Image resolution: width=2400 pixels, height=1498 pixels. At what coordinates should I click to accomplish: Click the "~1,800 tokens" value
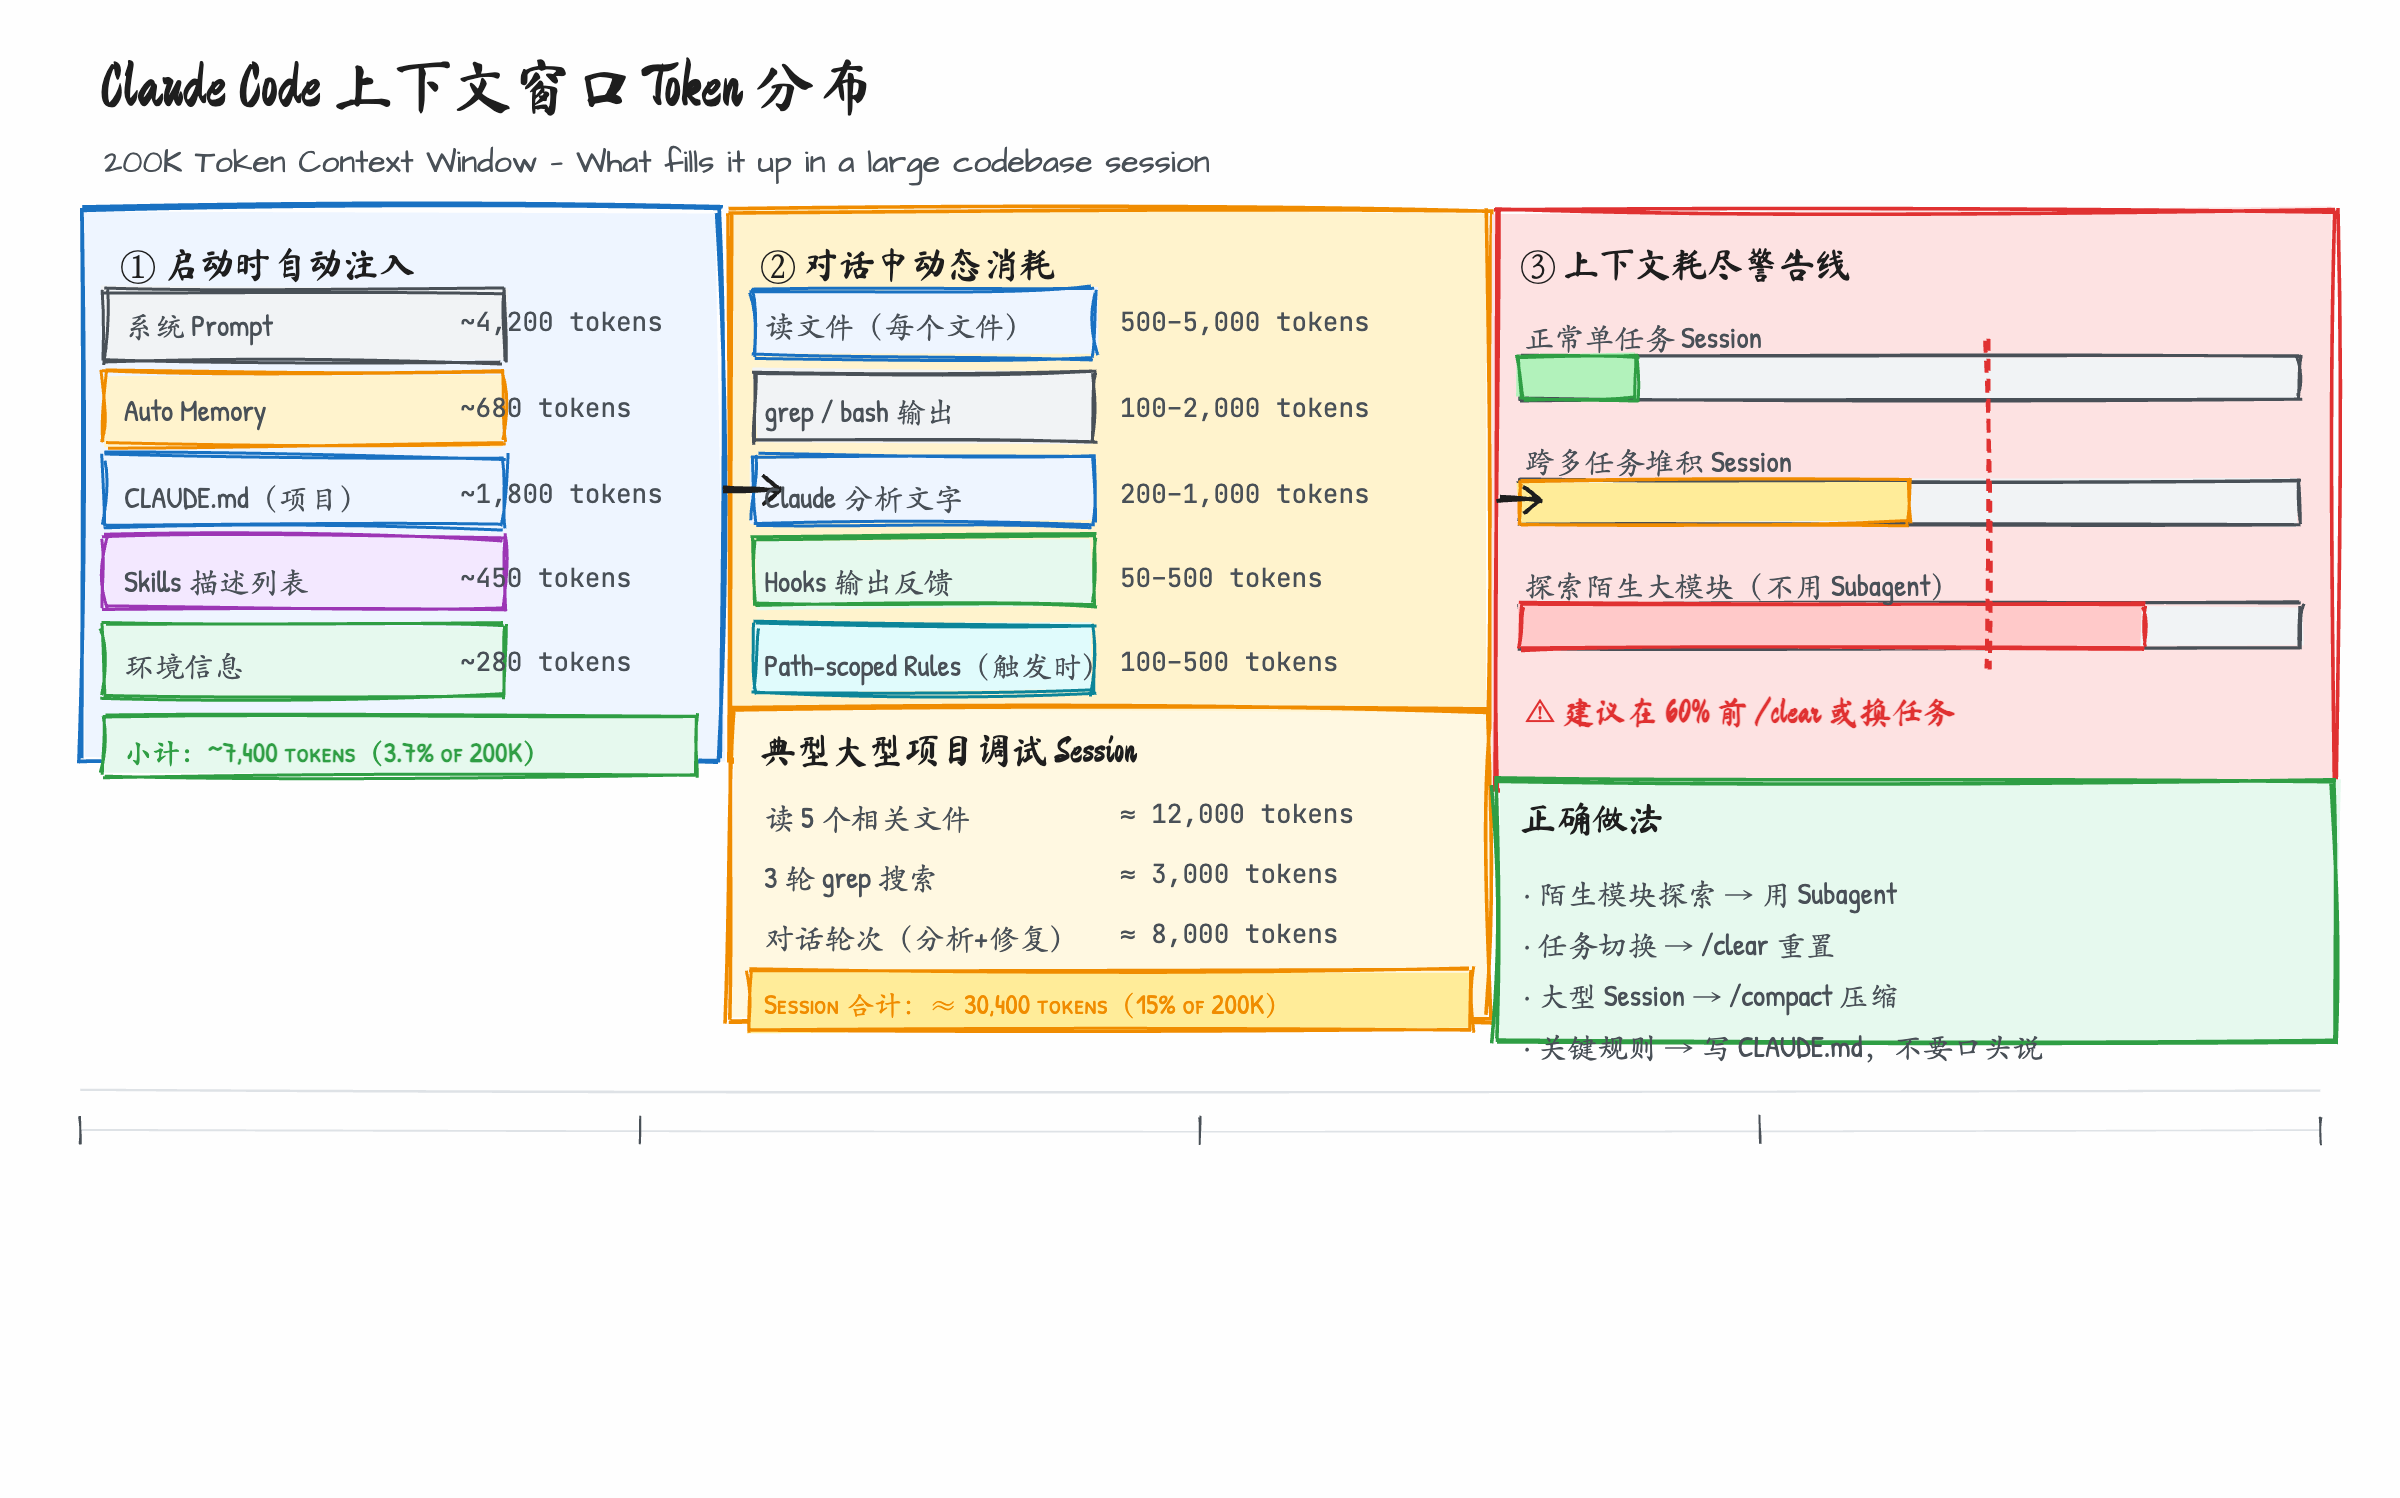pyautogui.click(x=561, y=494)
